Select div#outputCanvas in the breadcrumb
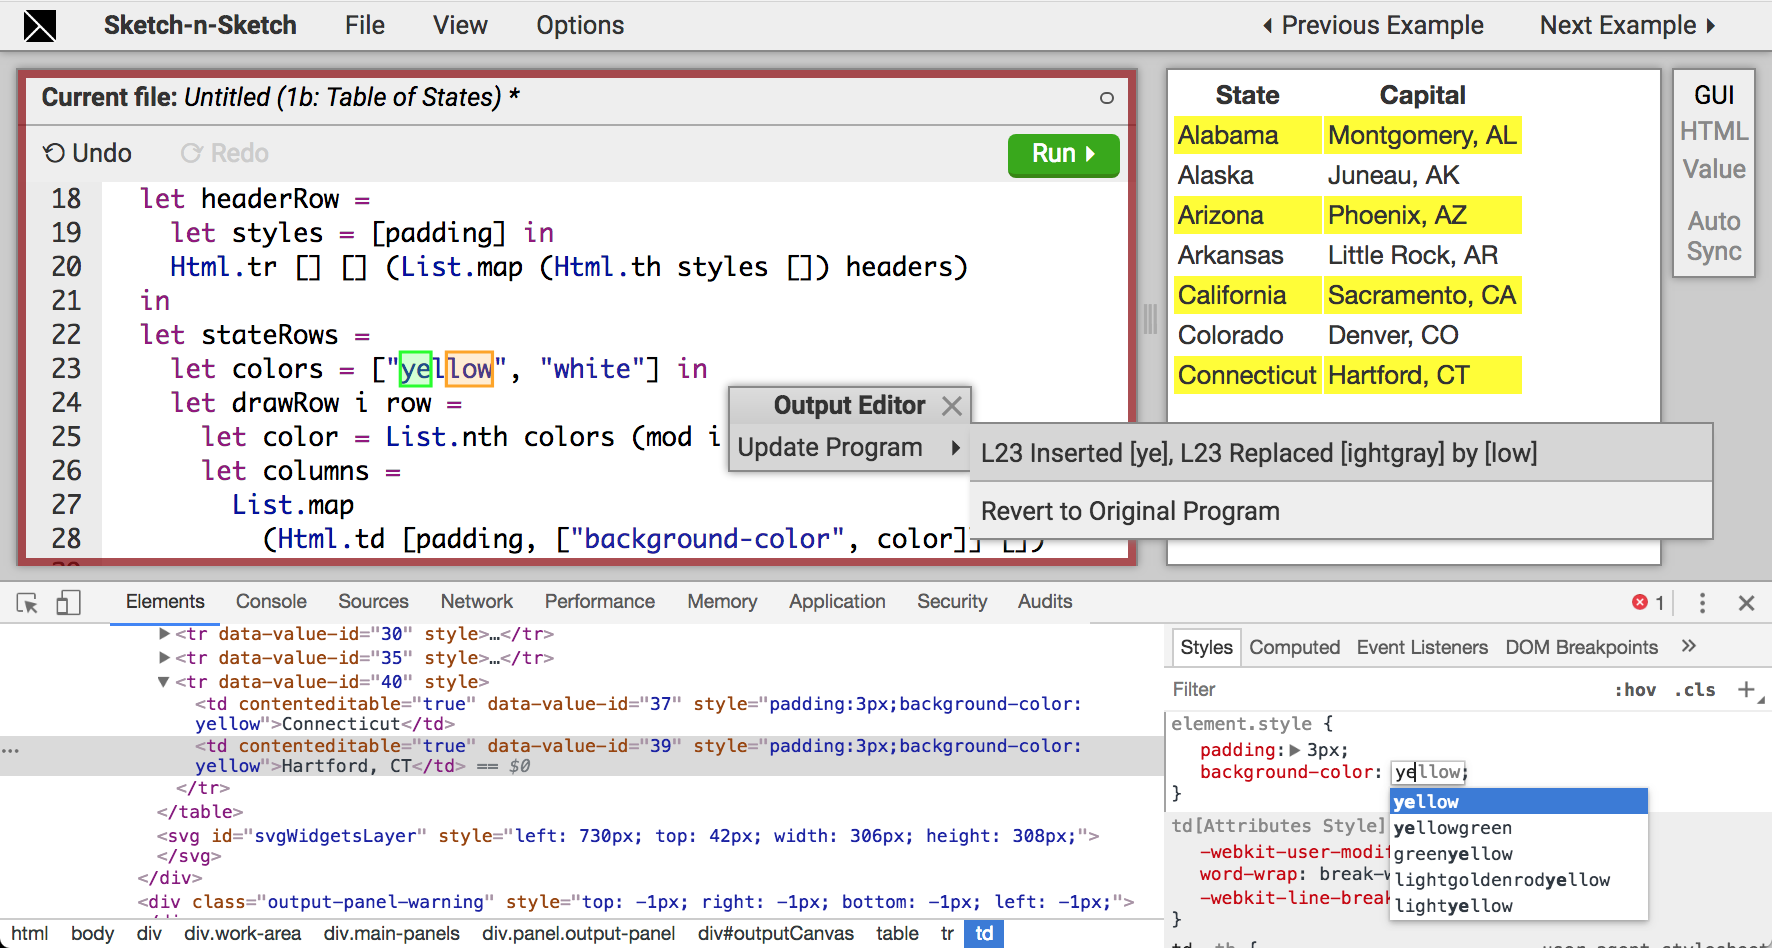Screen dimensions: 1772x948 tap(776, 933)
